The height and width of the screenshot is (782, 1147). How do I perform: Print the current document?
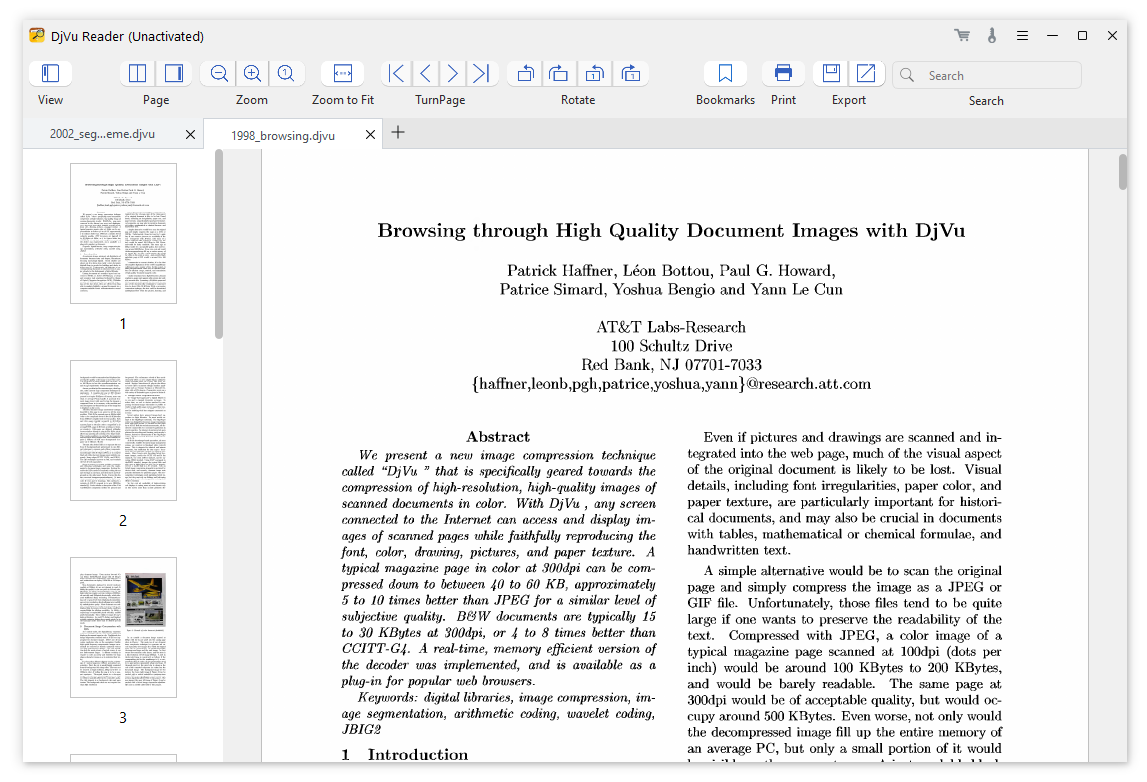click(783, 73)
